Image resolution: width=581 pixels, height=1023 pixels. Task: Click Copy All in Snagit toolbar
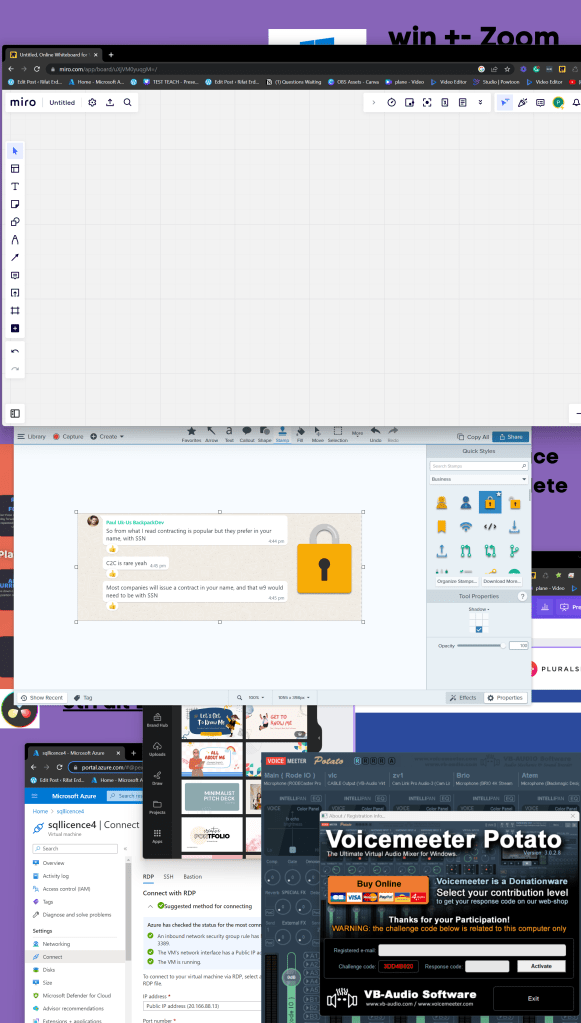(473, 436)
